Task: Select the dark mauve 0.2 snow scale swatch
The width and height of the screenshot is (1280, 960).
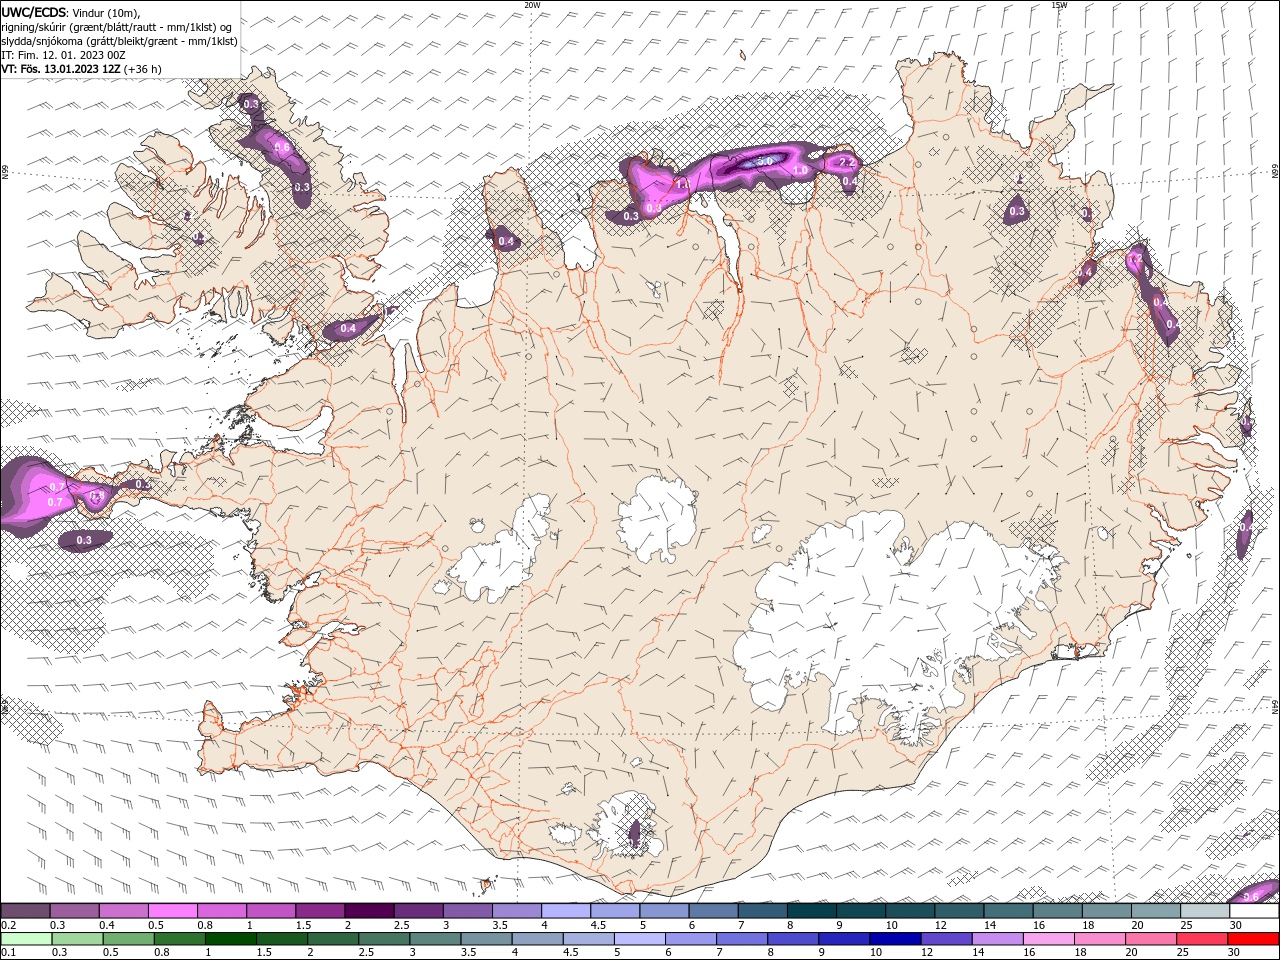Action: [25, 911]
